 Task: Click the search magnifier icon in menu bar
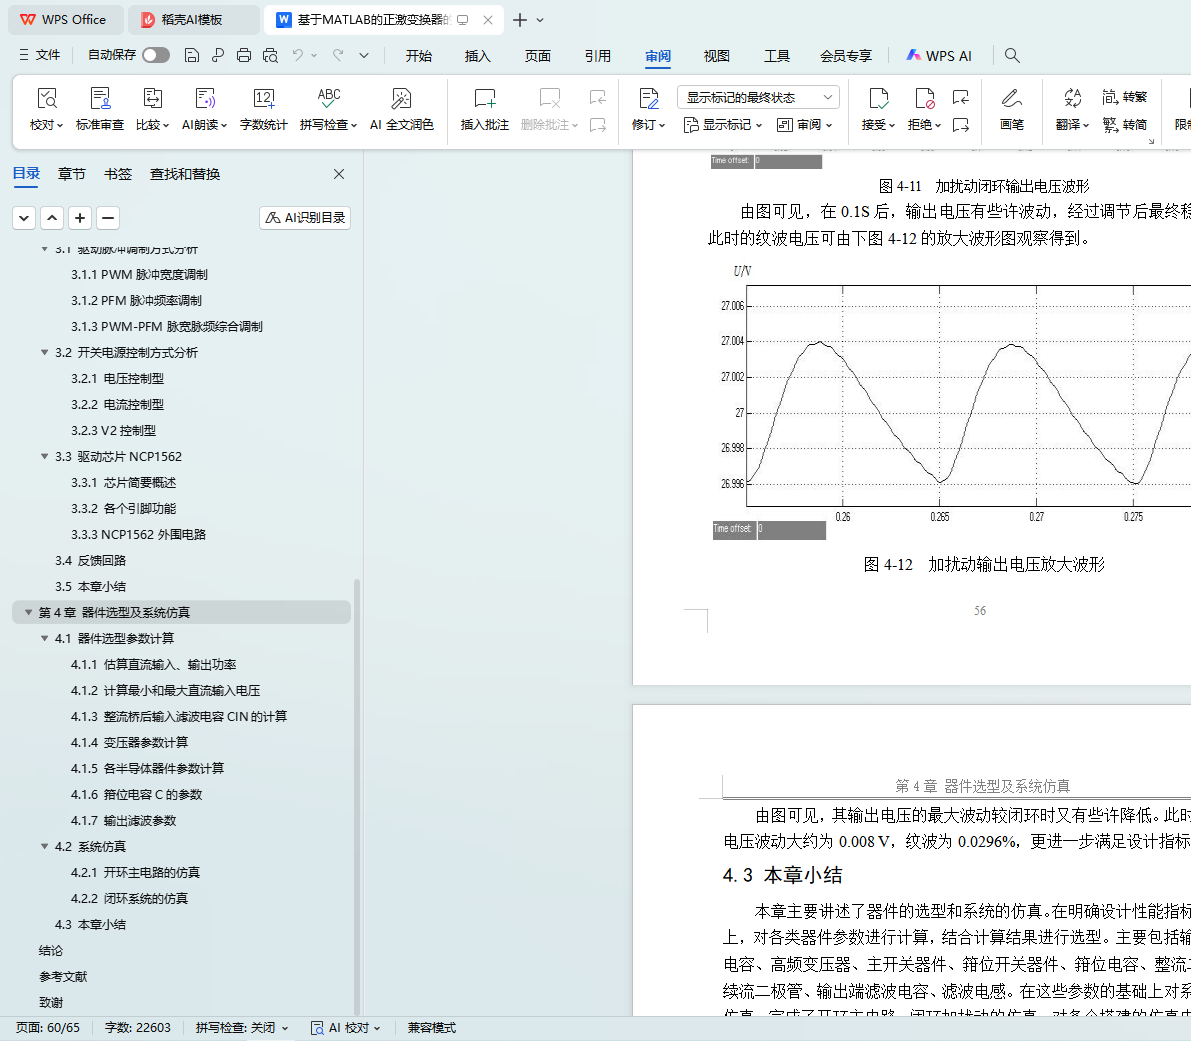tap(1012, 56)
